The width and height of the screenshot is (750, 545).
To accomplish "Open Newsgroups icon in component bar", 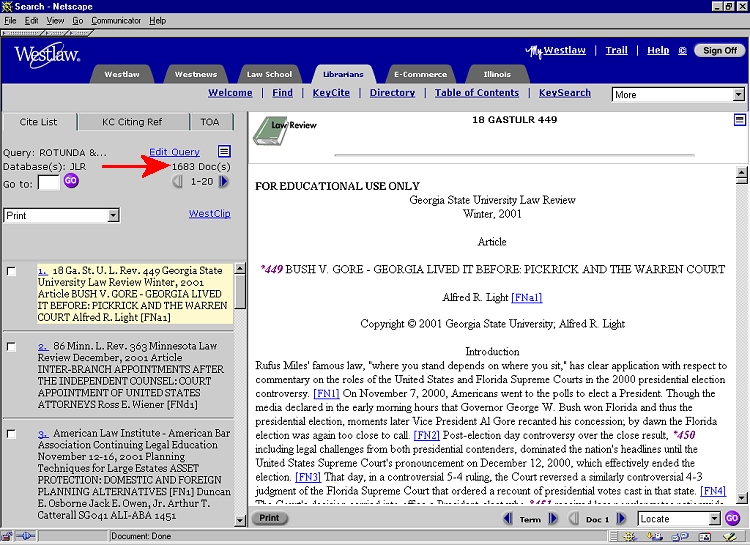I will [x=680, y=537].
